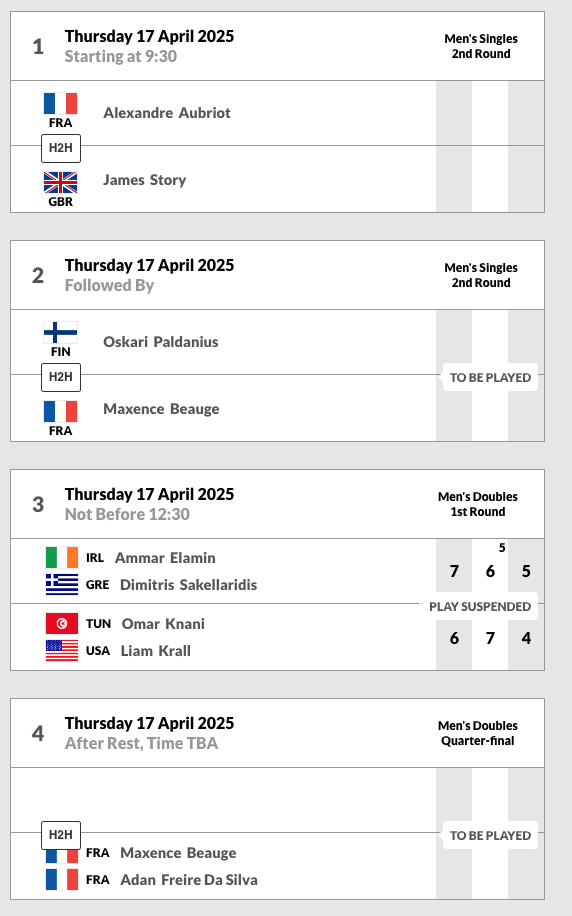The width and height of the screenshot is (572, 916).
Task: Click the Greek flag next to Dimitris Sakellaridis
Action: tap(62, 584)
